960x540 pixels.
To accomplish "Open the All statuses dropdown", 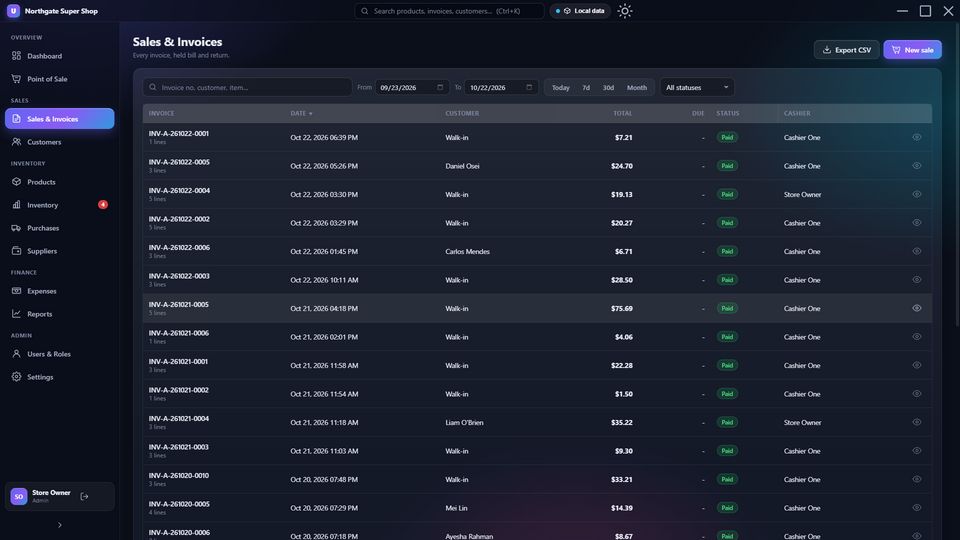I will coord(697,87).
